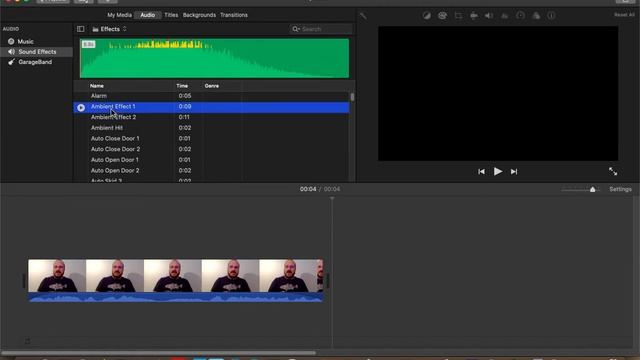640x360 pixels.
Task: Switch to the My Media tab
Action: [x=119, y=15]
